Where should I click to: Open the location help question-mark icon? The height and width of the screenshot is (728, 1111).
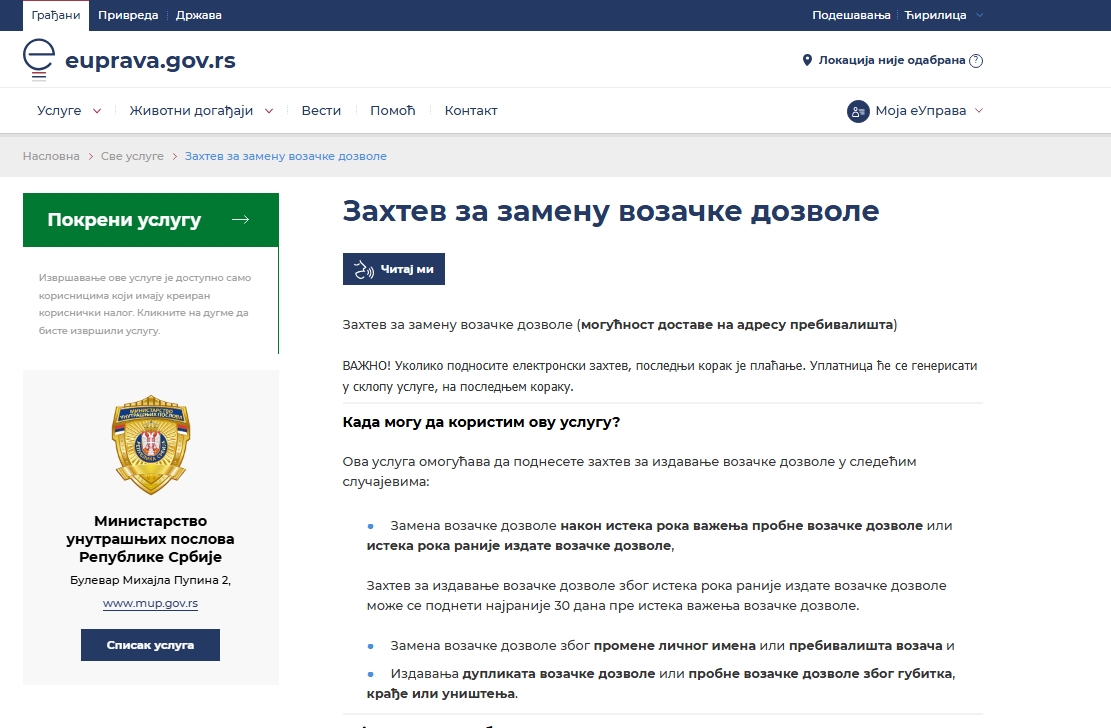coord(976,60)
